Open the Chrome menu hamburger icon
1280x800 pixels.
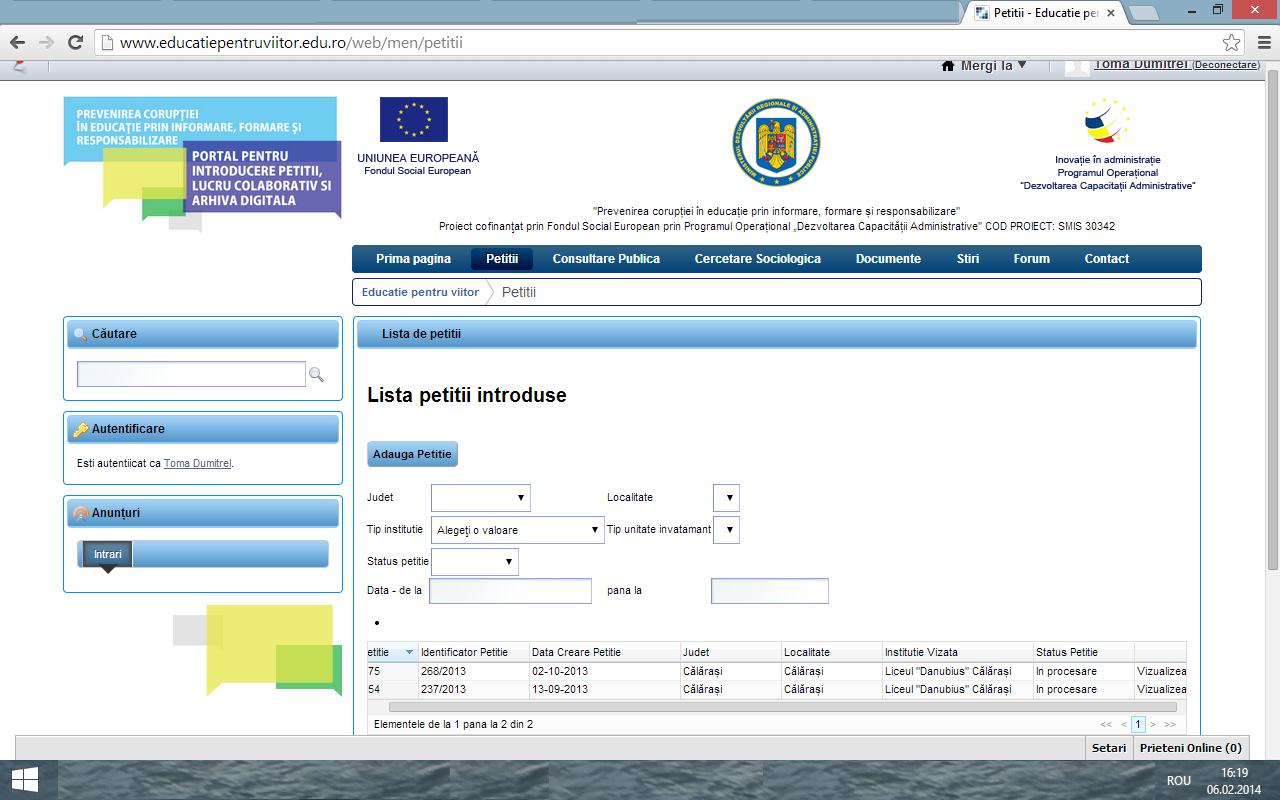pyautogui.click(x=1262, y=43)
